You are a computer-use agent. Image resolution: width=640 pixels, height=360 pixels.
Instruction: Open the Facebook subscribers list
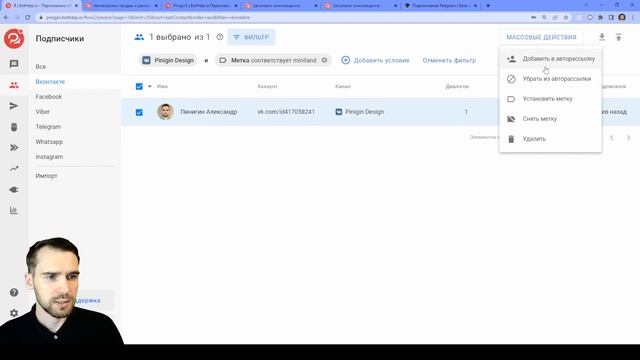point(49,97)
